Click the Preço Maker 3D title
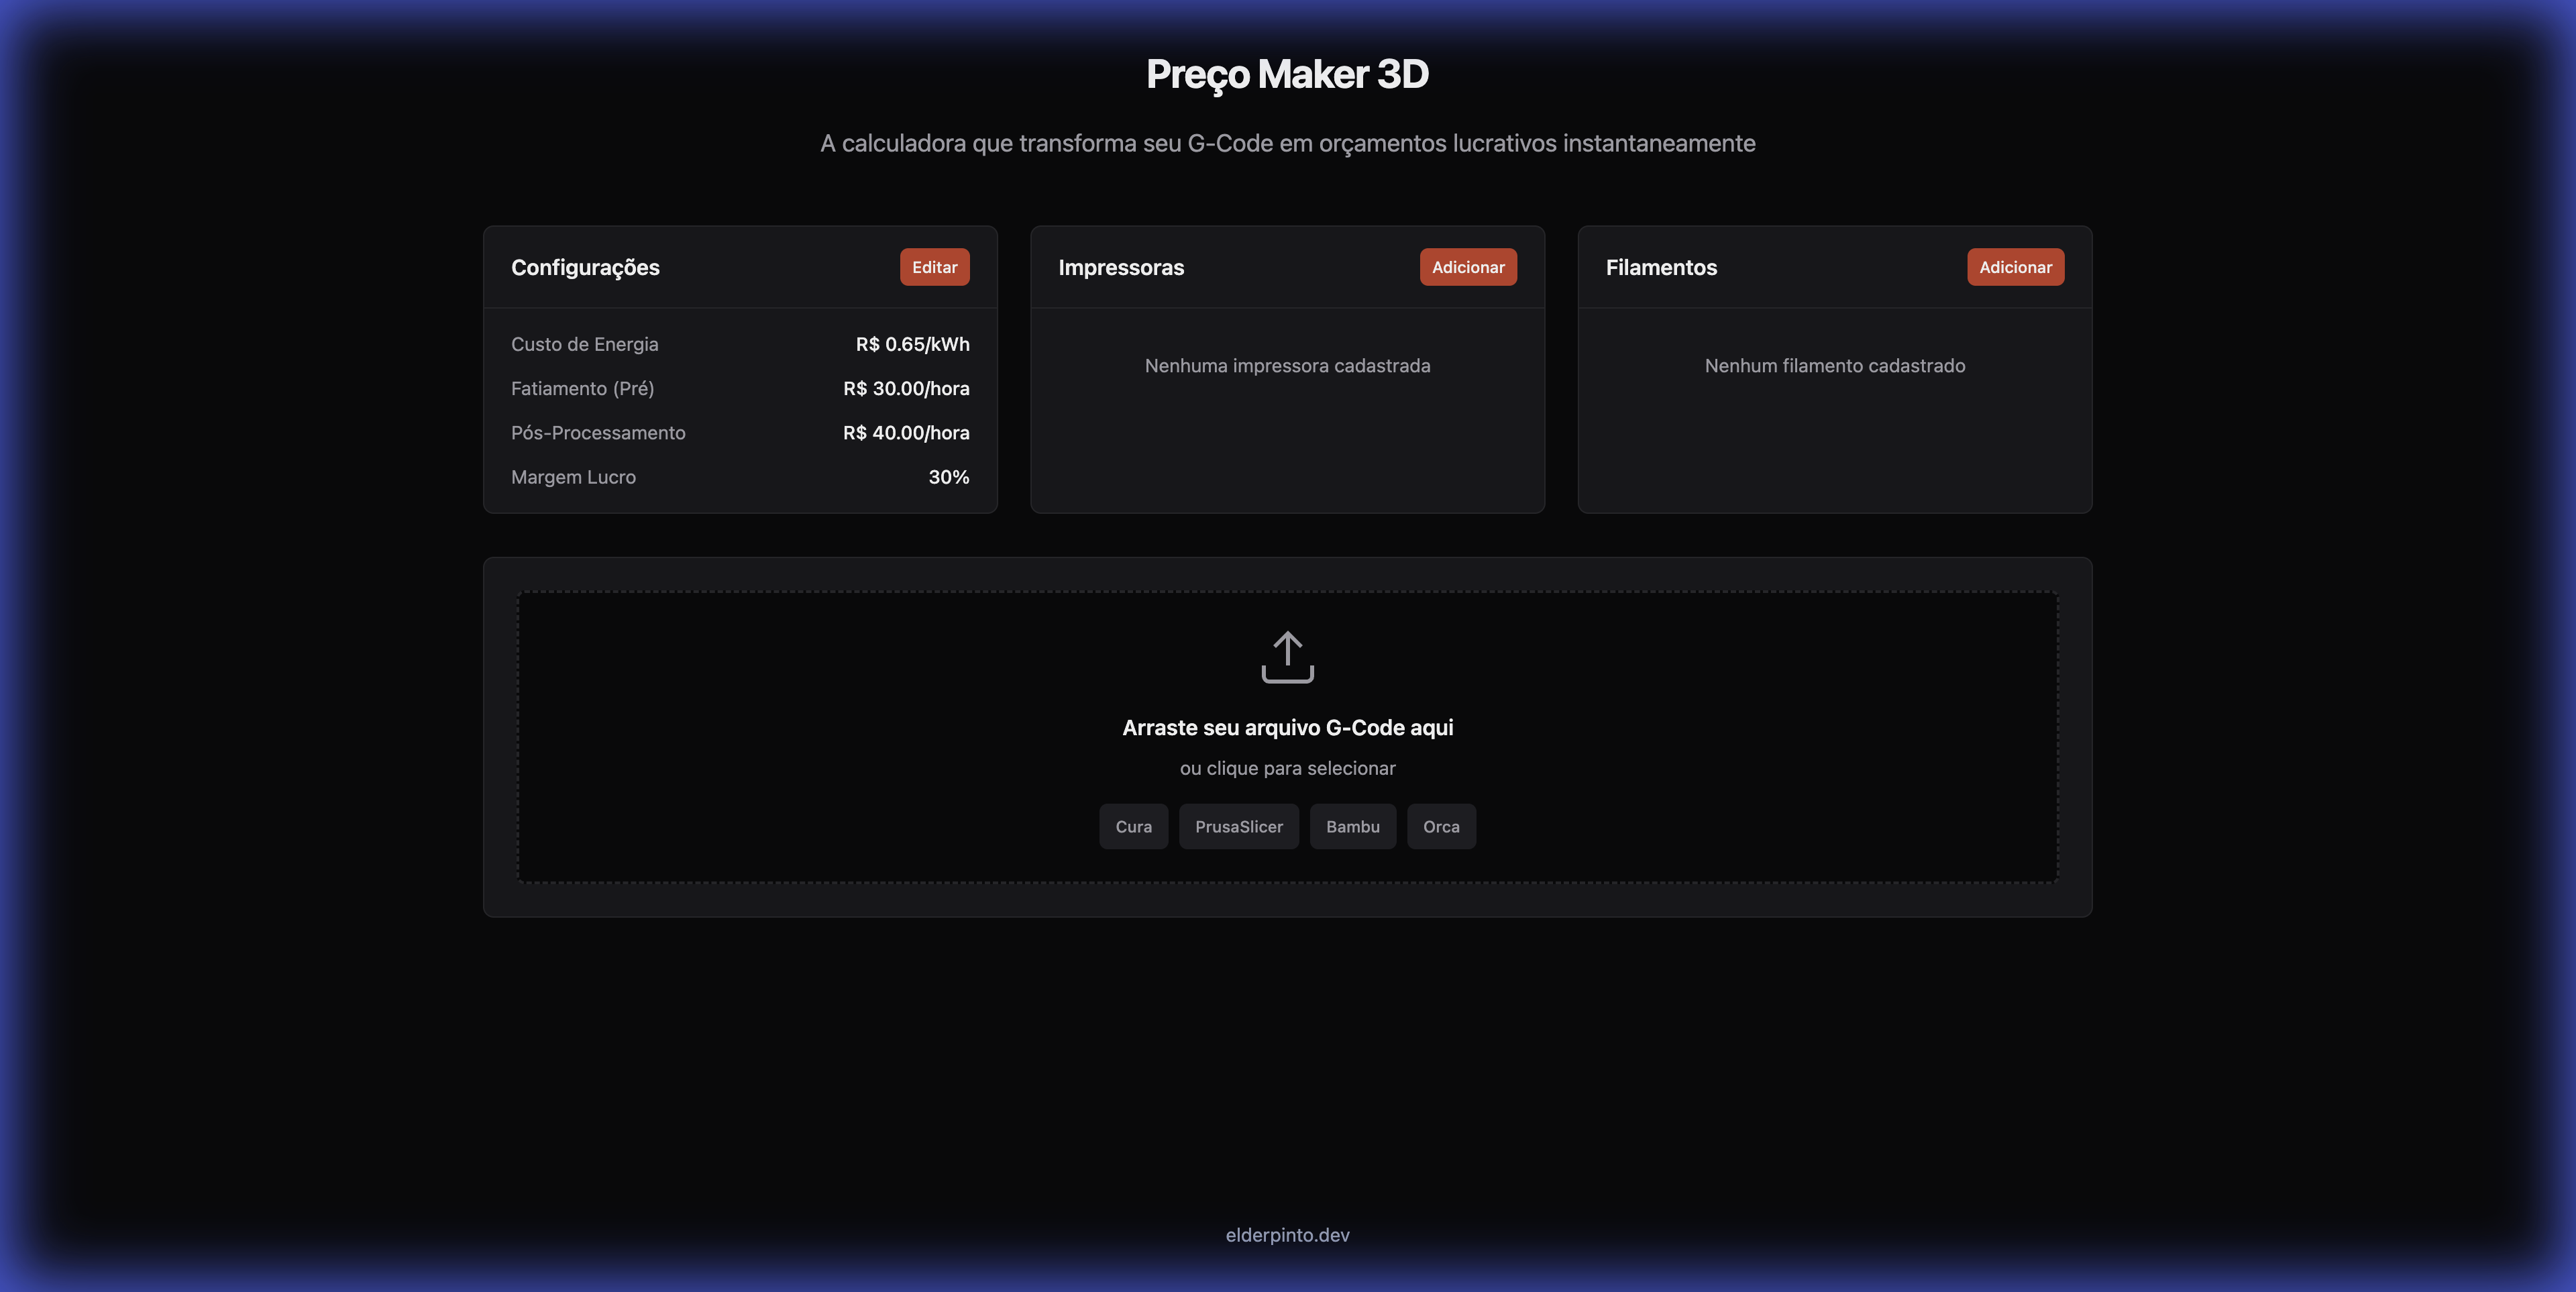Image resolution: width=2576 pixels, height=1292 pixels. (1288, 73)
